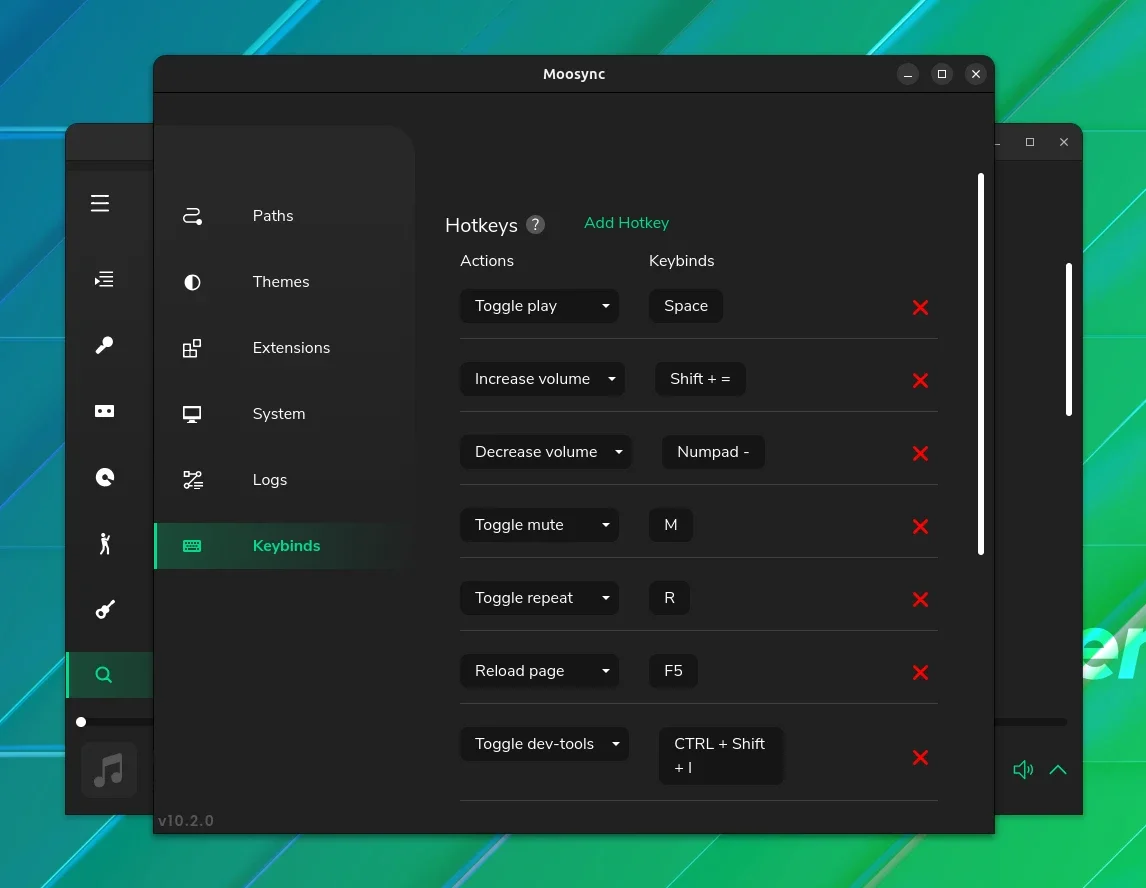The height and width of the screenshot is (888, 1146).
Task: Close the Moosync settings window
Action: (x=976, y=75)
